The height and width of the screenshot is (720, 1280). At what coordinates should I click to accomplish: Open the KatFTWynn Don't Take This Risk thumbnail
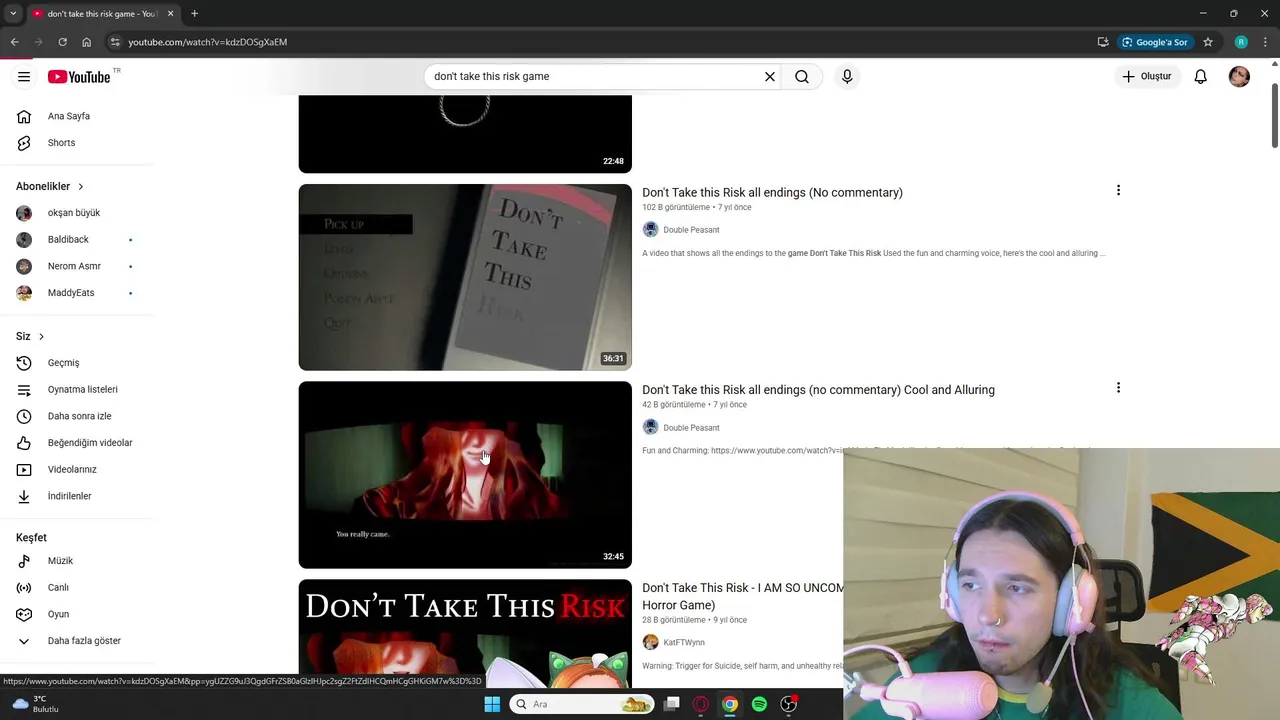(x=465, y=626)
